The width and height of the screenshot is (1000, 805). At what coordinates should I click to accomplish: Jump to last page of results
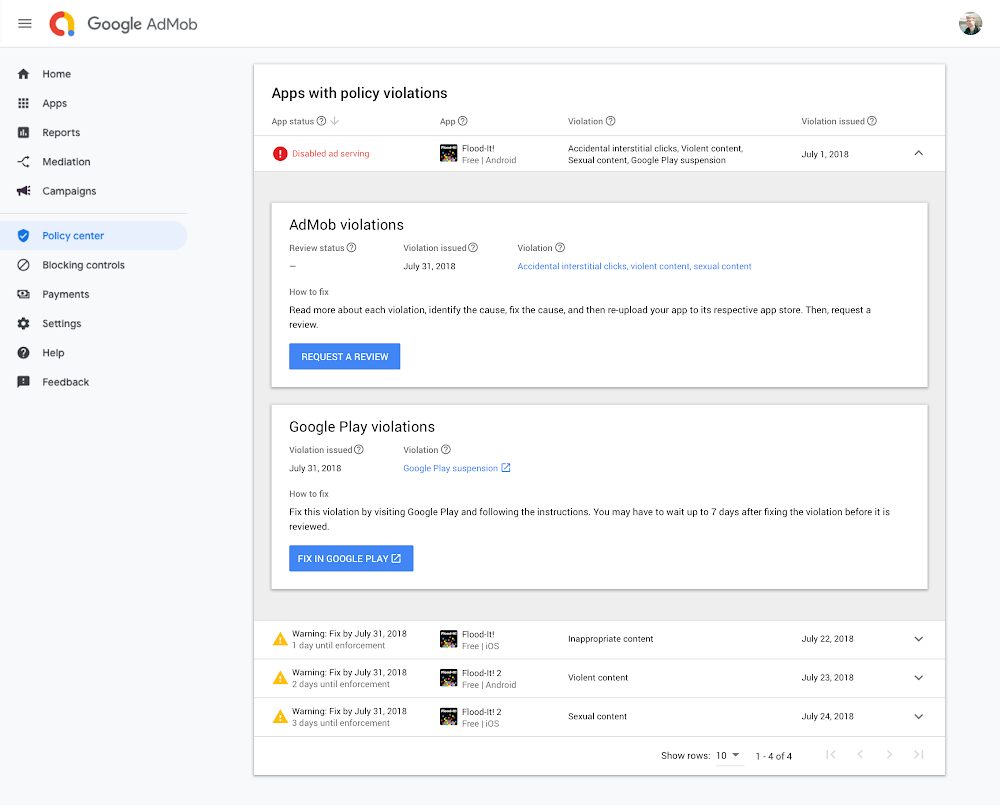[919, 755]
